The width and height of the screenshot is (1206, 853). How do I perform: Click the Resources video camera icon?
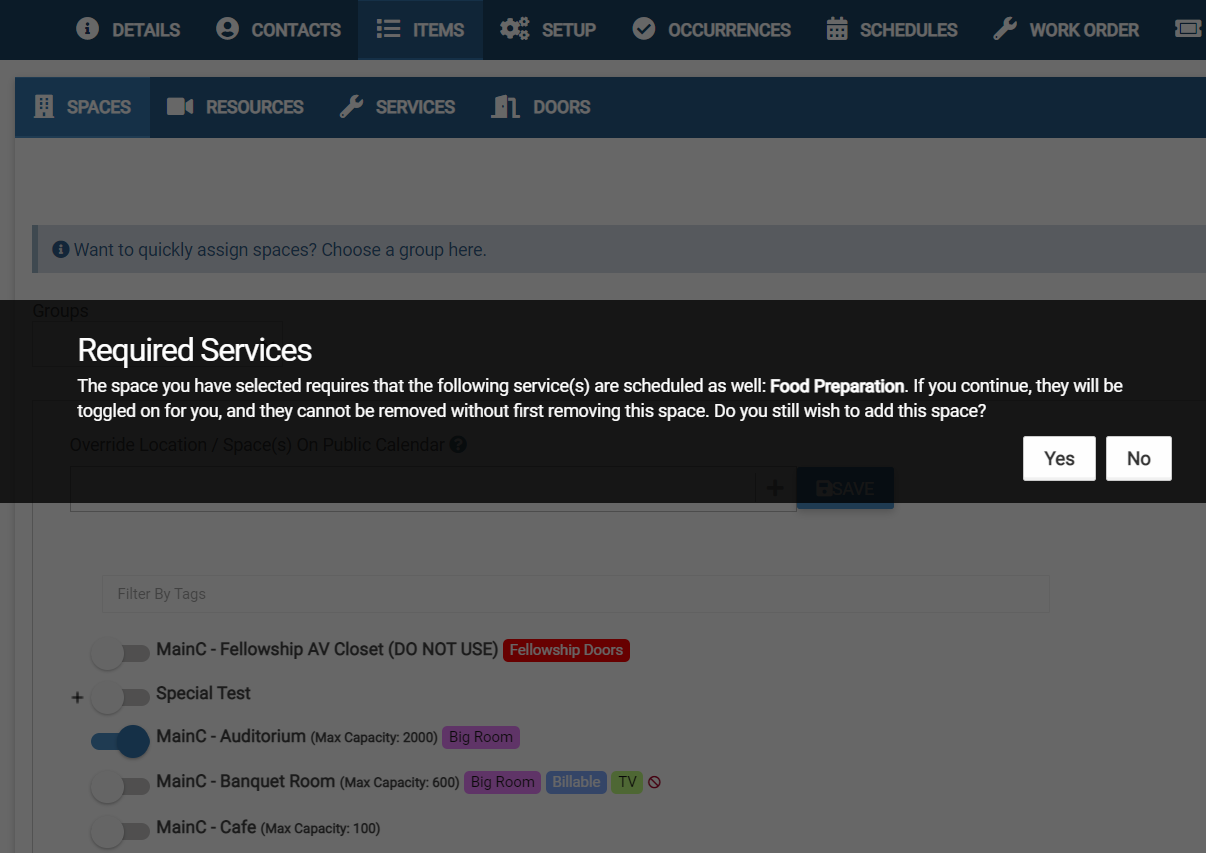[x=180, y=107]
